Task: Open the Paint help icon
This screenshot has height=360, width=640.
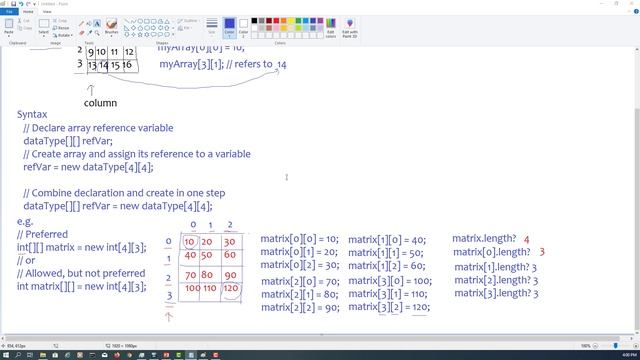Action: click(636, 11)
